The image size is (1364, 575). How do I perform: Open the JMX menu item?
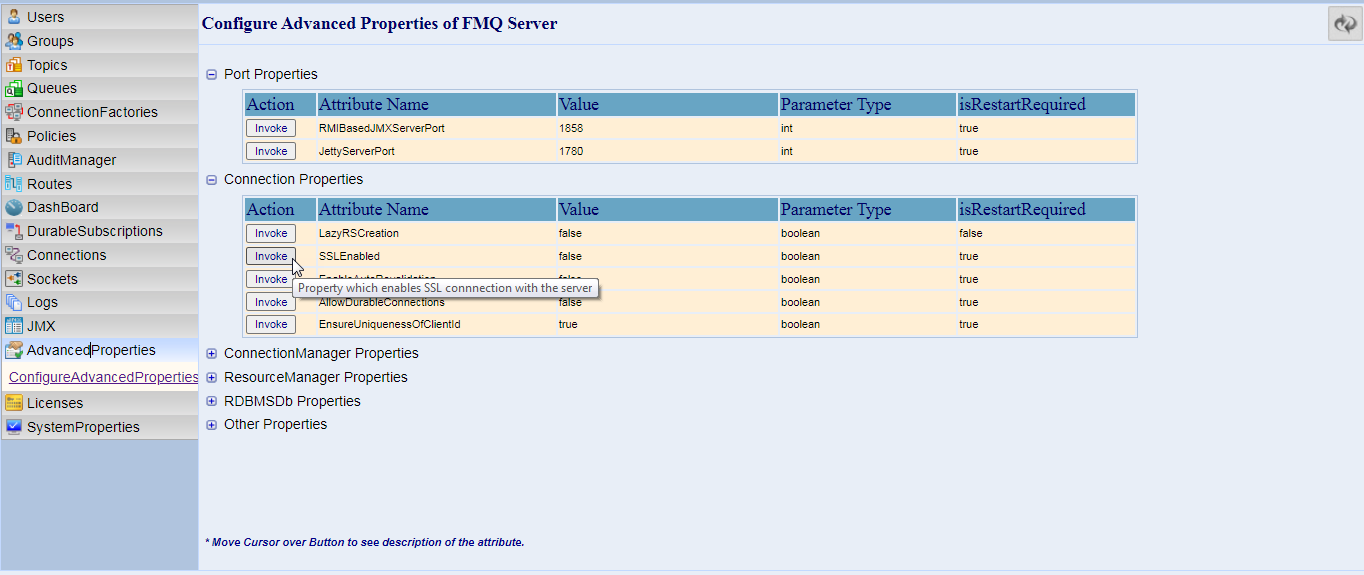click(x=100, y=326)
